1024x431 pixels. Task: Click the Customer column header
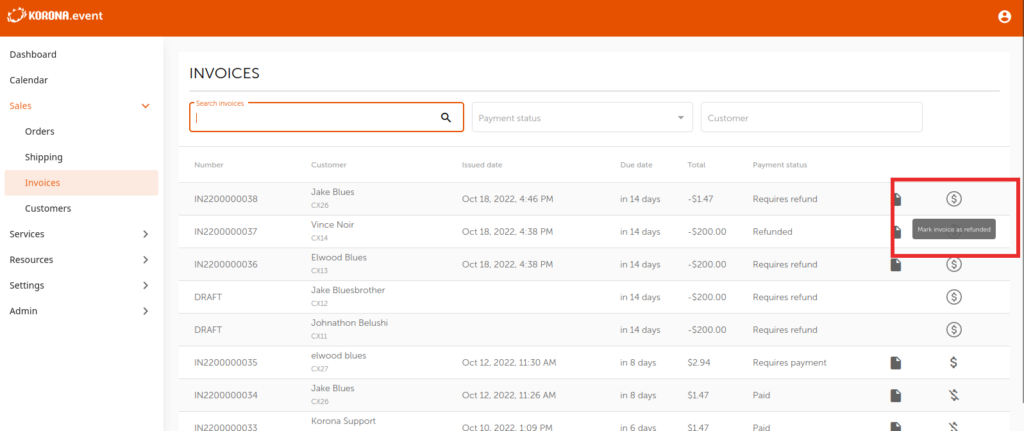tap(328, 165)
